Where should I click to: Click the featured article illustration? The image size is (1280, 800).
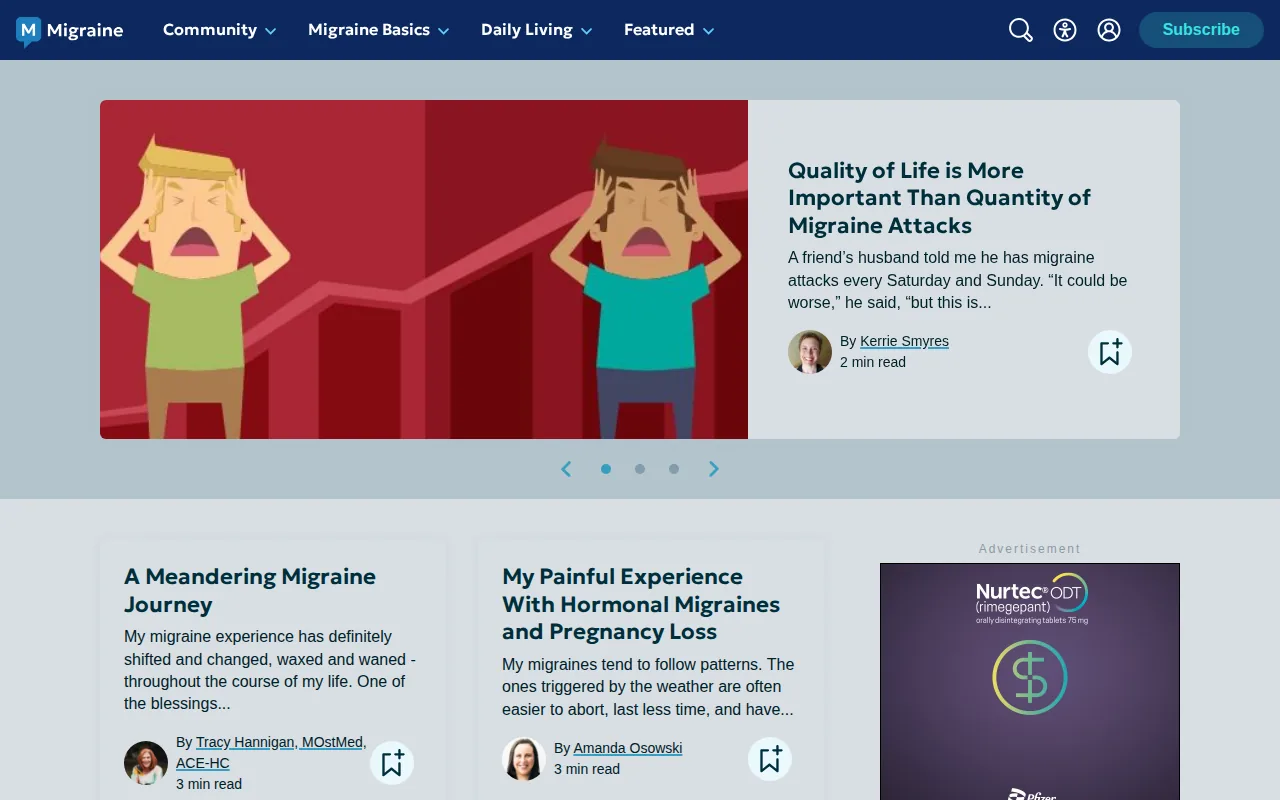point(424,269)
